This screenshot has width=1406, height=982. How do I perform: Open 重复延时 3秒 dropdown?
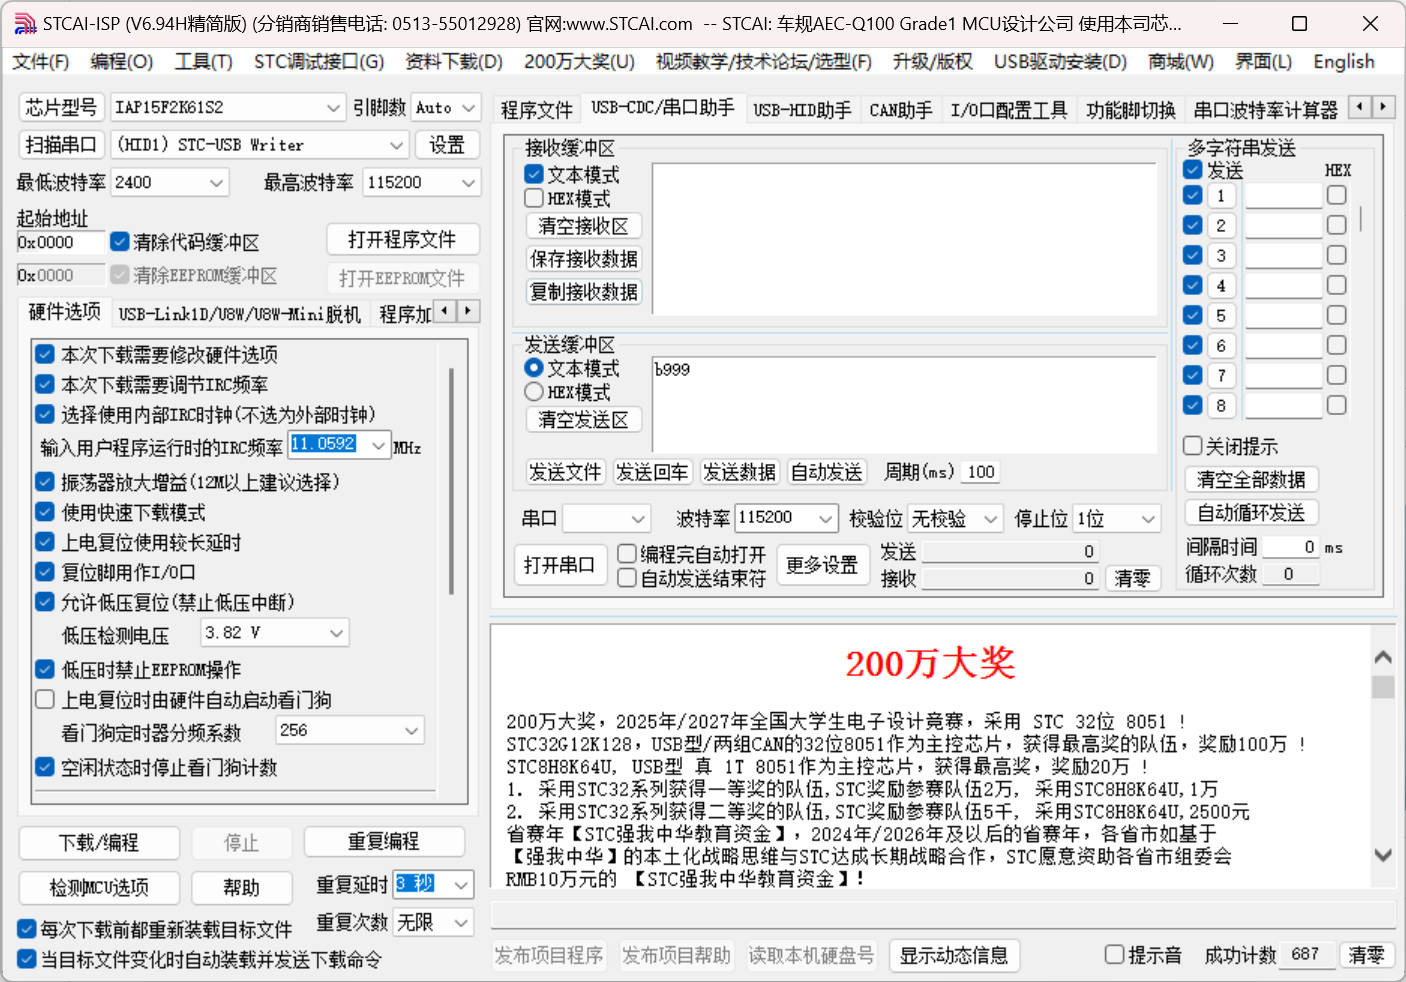pyautogui.click(x=461, y=885)
